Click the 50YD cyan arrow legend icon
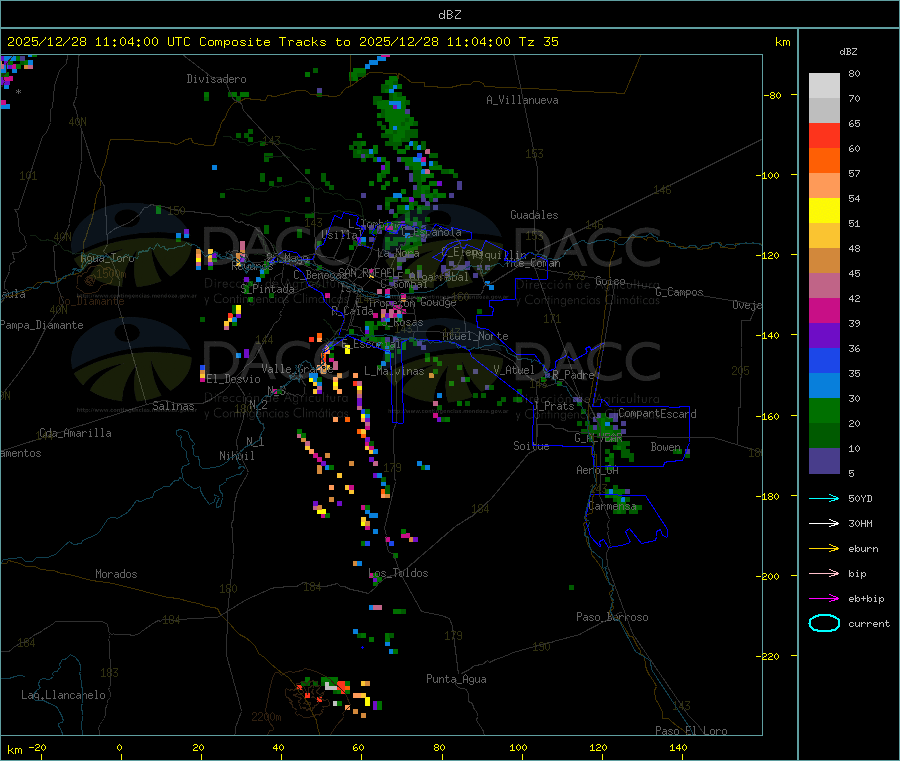 (824, 498)
